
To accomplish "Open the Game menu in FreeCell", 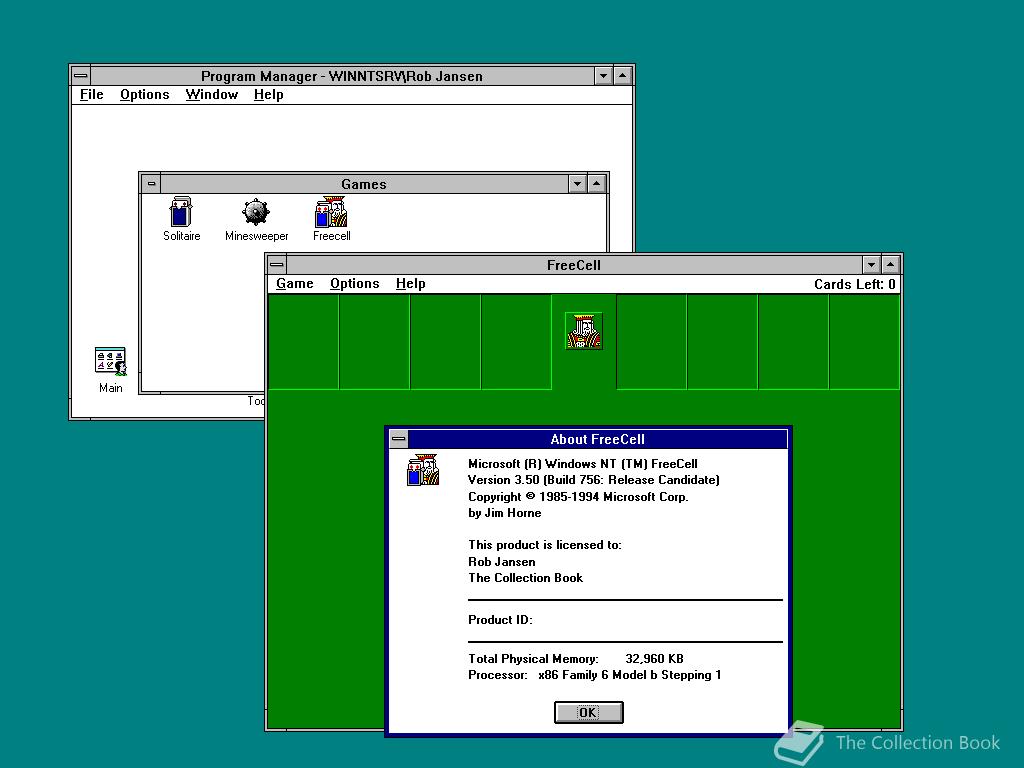I will [294, 283].
